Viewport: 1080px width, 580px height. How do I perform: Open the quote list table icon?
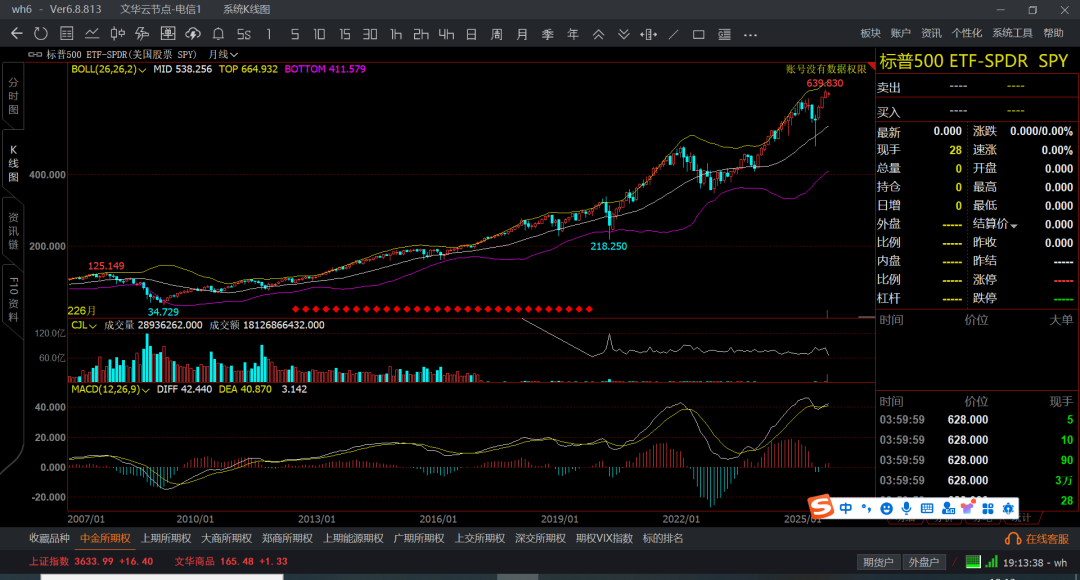point(67,34)
